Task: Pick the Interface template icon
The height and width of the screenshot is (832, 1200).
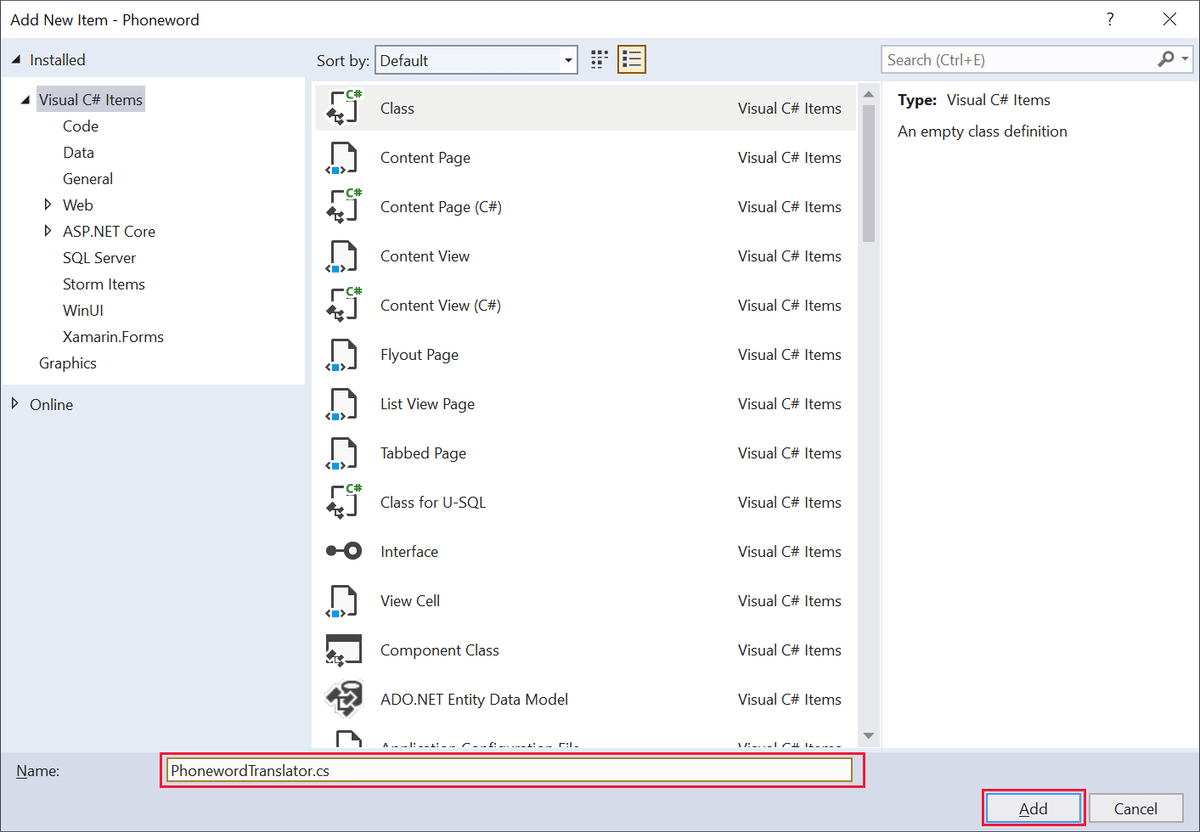Action: (x=344, y=552)
